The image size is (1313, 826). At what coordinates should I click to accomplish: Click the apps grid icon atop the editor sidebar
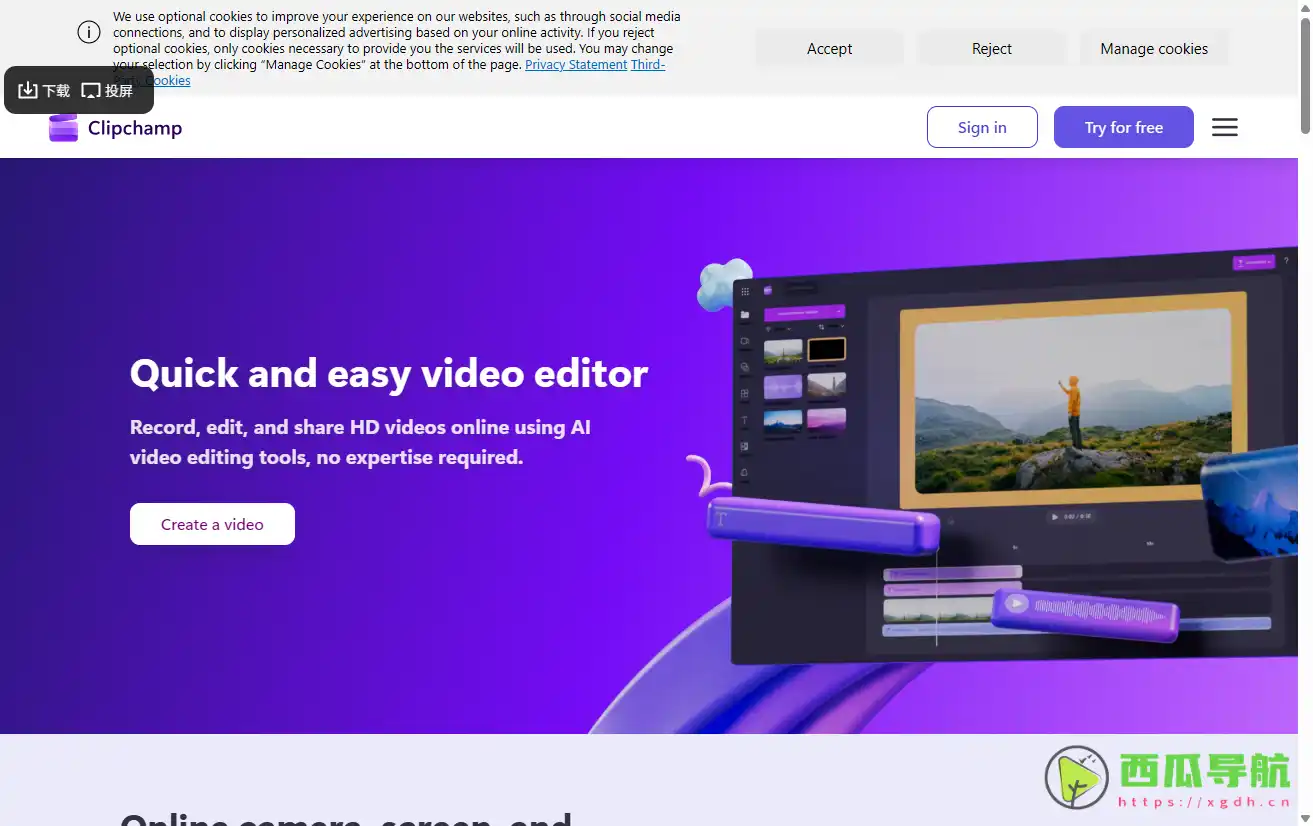(x=745, y=291)
